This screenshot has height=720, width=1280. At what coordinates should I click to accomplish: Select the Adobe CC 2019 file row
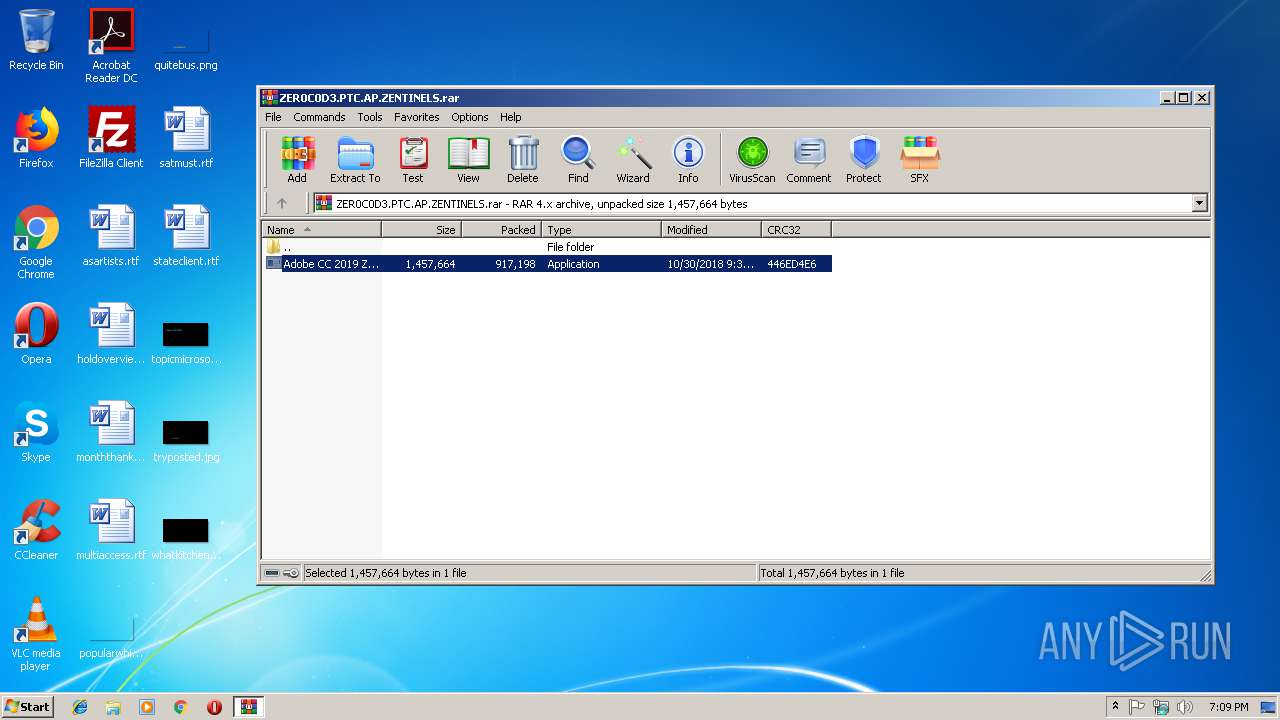point(547,264)
